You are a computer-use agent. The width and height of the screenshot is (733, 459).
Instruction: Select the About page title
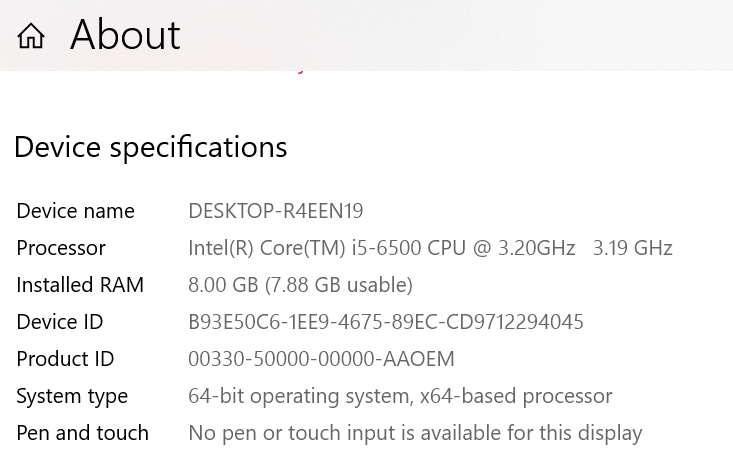[x=125, y=35]
